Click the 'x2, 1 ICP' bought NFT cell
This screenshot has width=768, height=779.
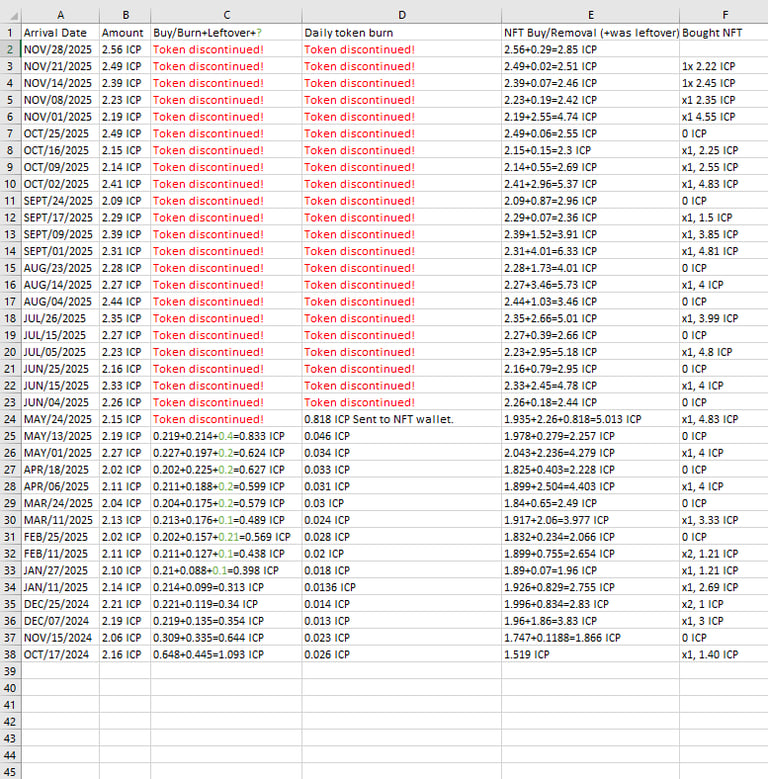coord(724,604)
